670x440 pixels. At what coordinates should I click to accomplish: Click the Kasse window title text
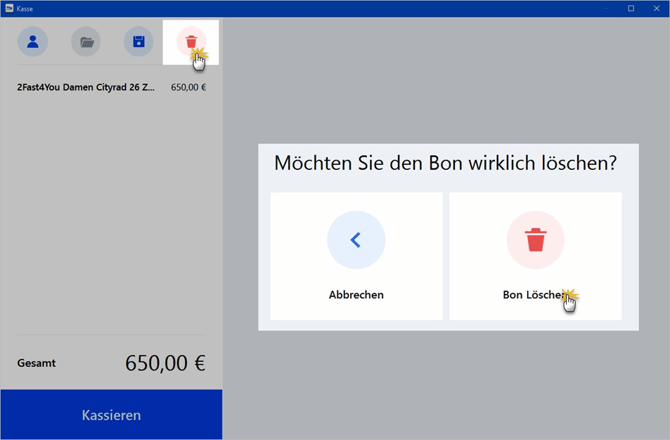[26, 8]
